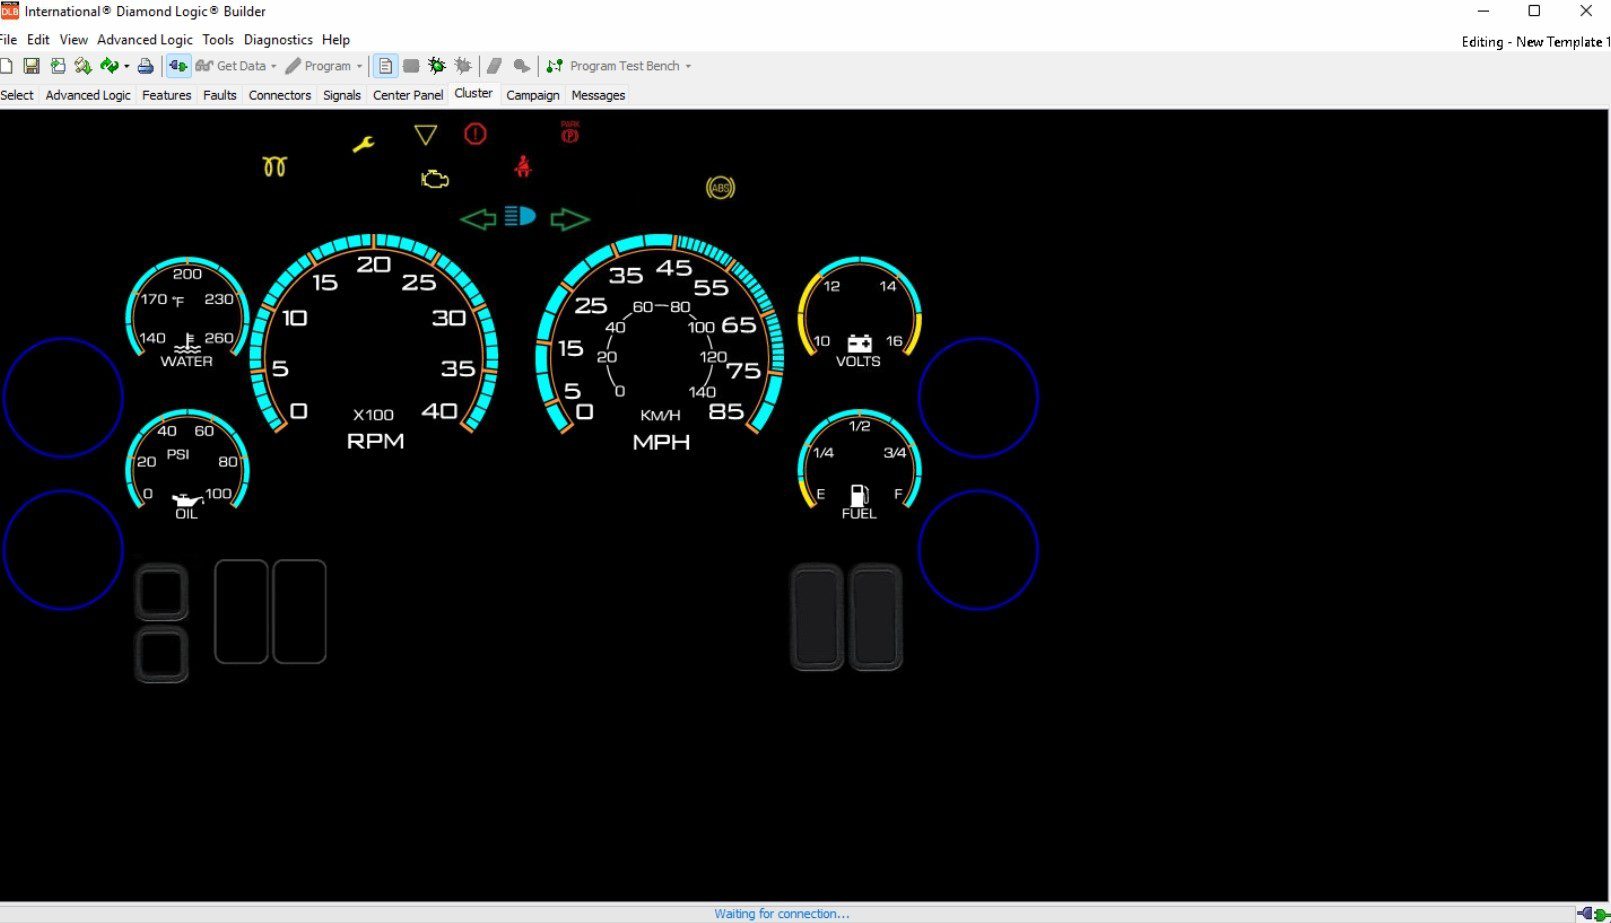This screenshot has height=923, width=1611.
Task: Open the Advanced Logic menu
Action: (x=145, y=39)
